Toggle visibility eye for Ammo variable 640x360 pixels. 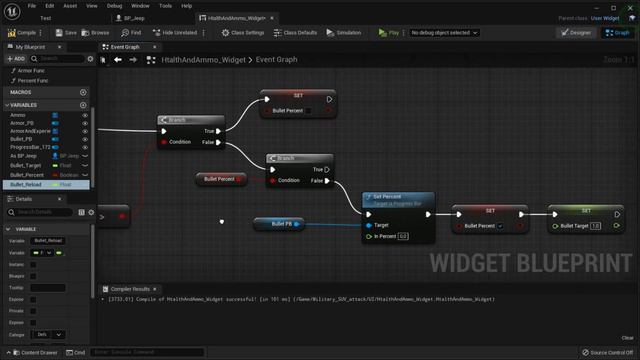pos(85,116)
